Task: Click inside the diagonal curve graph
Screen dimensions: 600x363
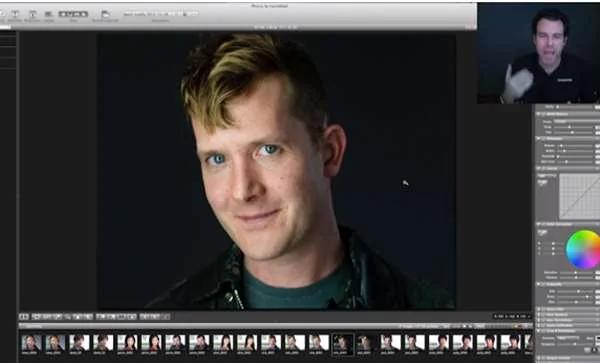Action: [579, 197]
